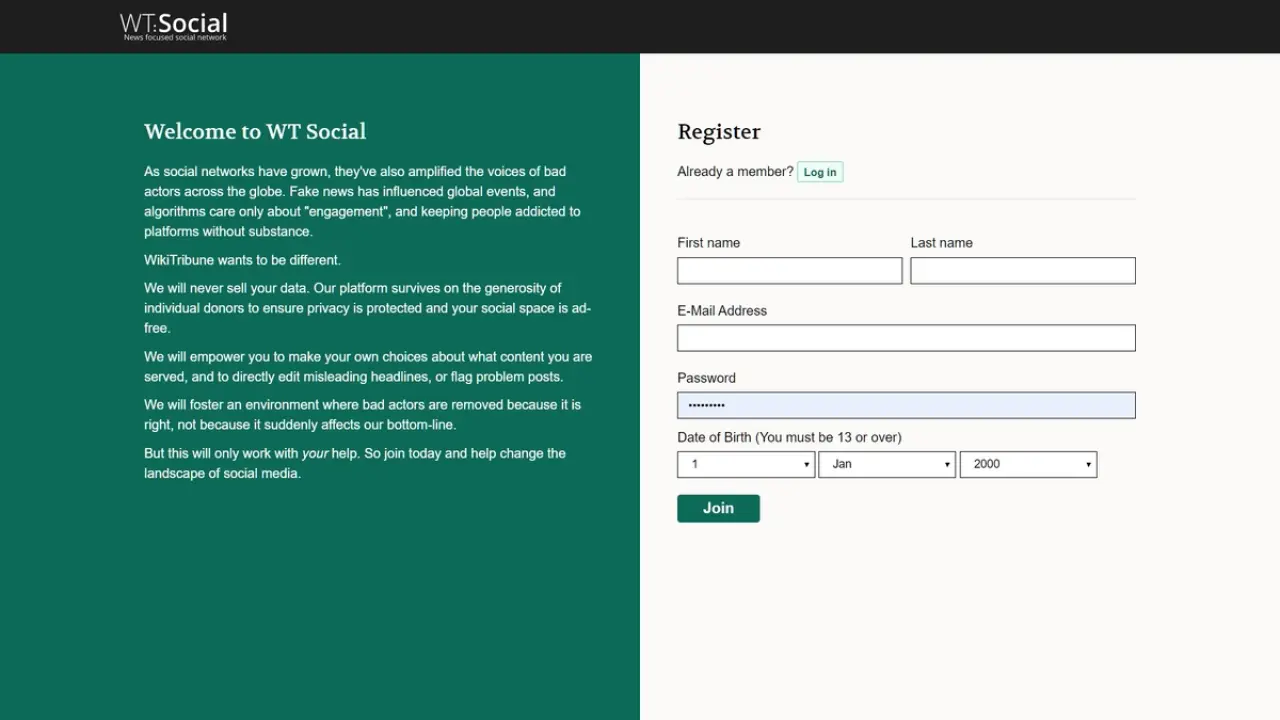Select the E-Mail Address input field
1280x720 pixels.
click(x=906, y=338)
